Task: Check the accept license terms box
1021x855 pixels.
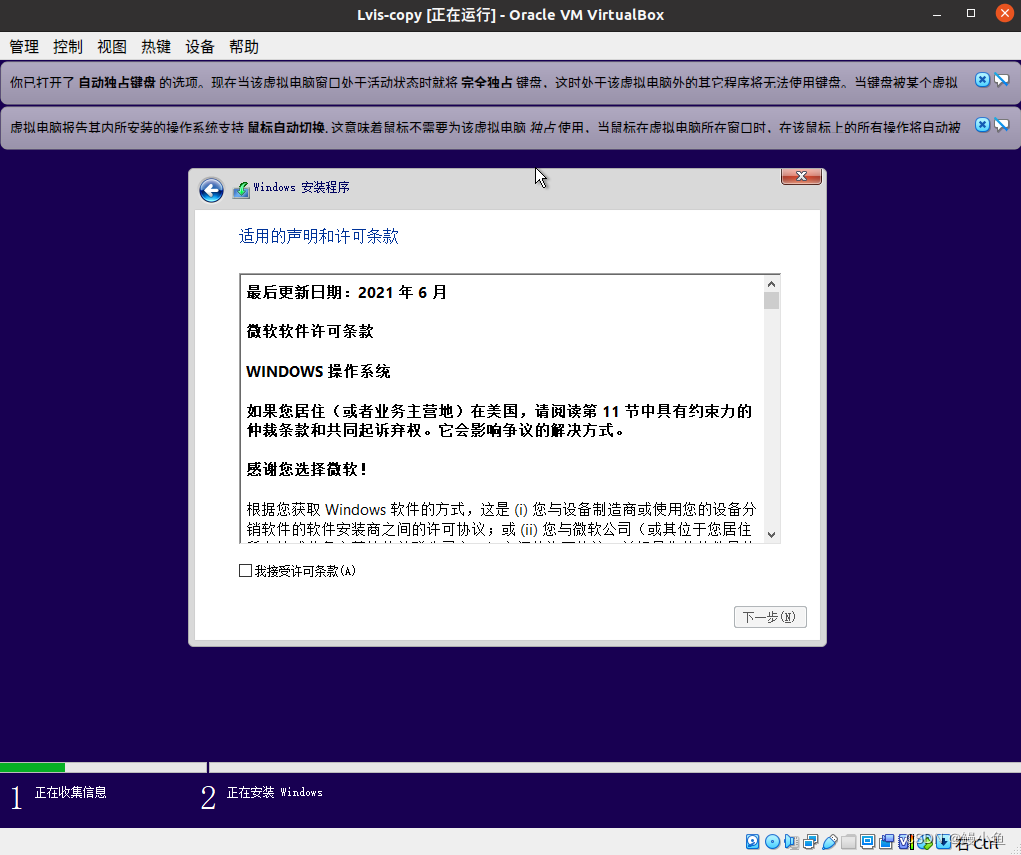Action: click(245, 571)
